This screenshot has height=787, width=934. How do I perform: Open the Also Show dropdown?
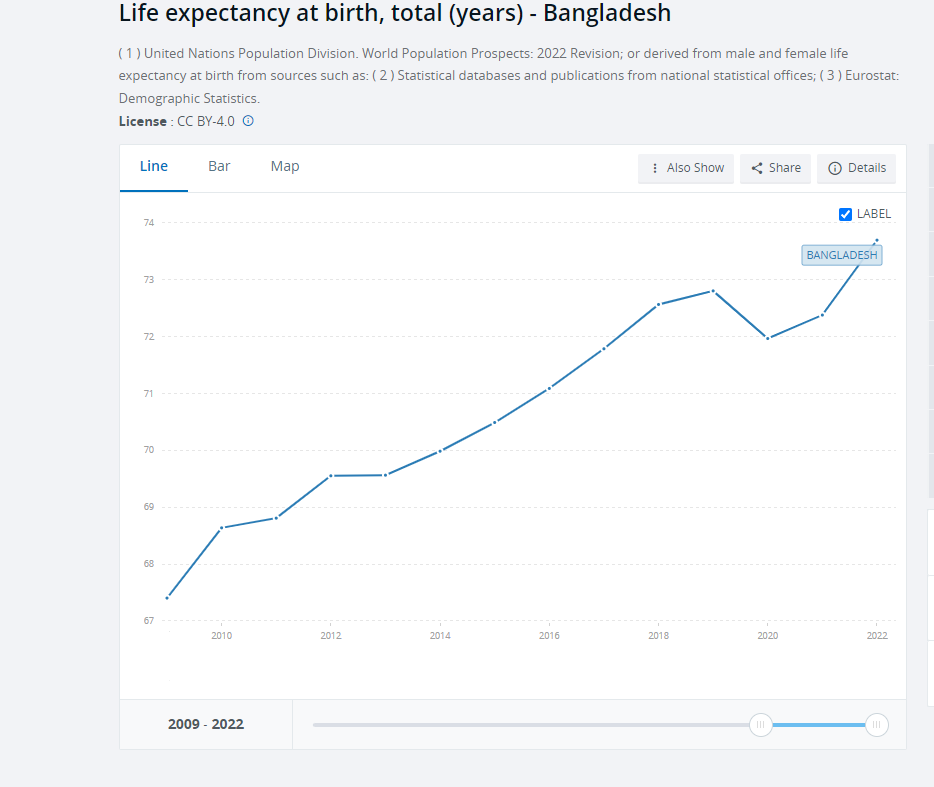(686, 168)
